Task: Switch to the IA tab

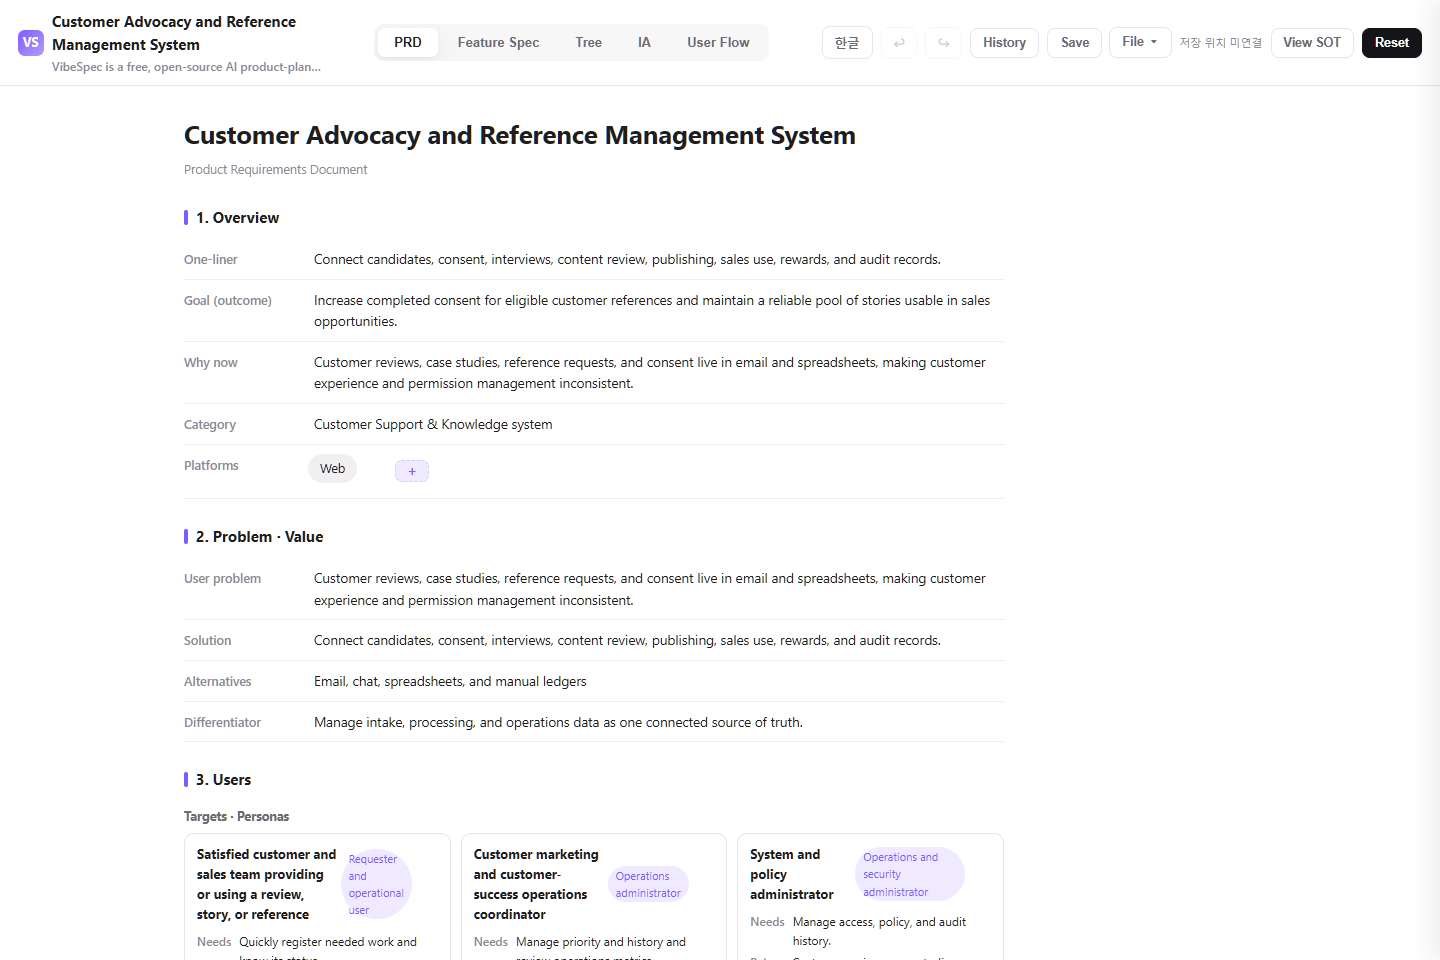Action: [644, 43]
